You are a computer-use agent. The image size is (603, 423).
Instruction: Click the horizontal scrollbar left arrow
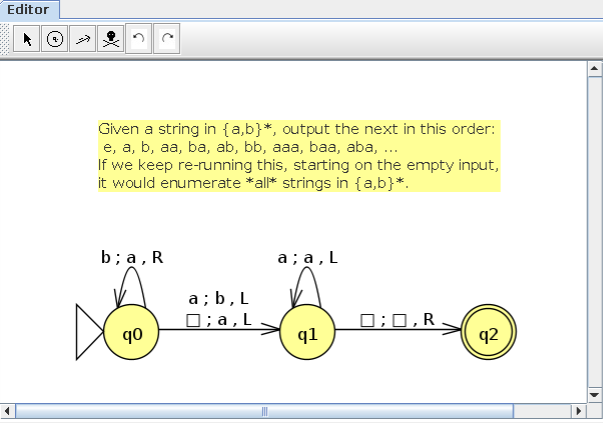click(x=8, y=411)
